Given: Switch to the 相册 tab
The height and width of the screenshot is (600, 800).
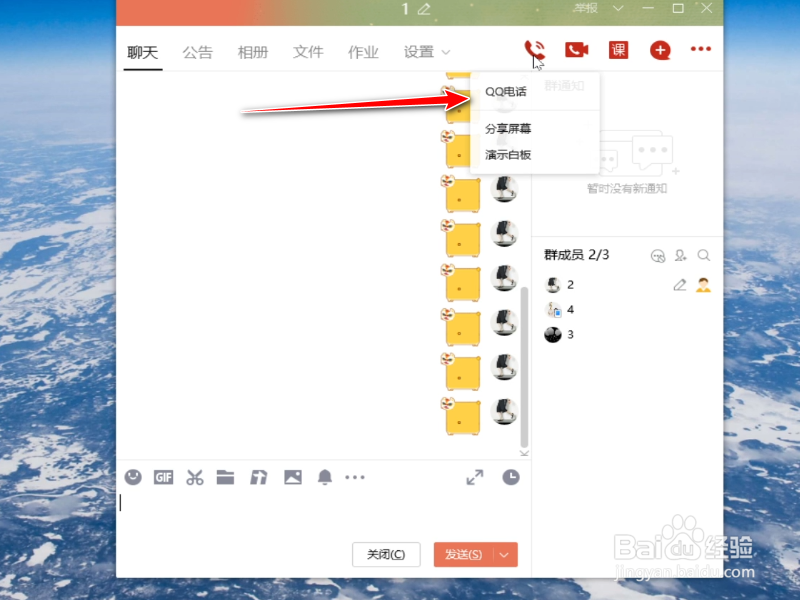Looking at the screenshot, I should [253, 52].
